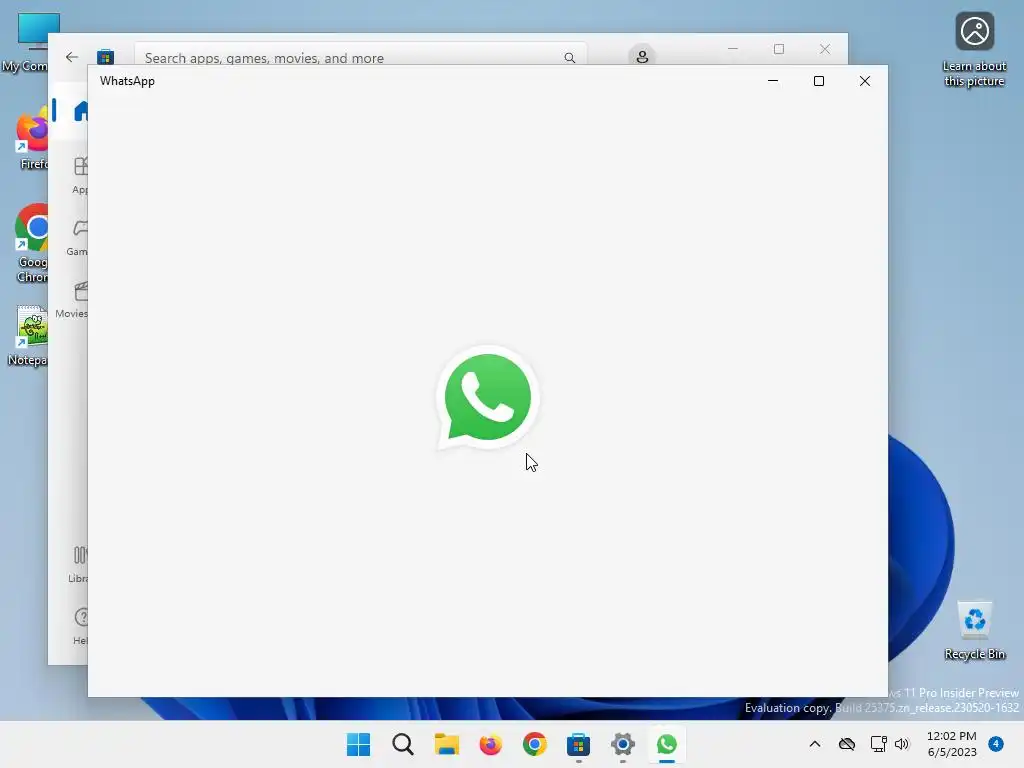Select the Google Chrome desktop shortcut
The width and height of the screenshot is (1024, 768).
[x=31, y=243]
